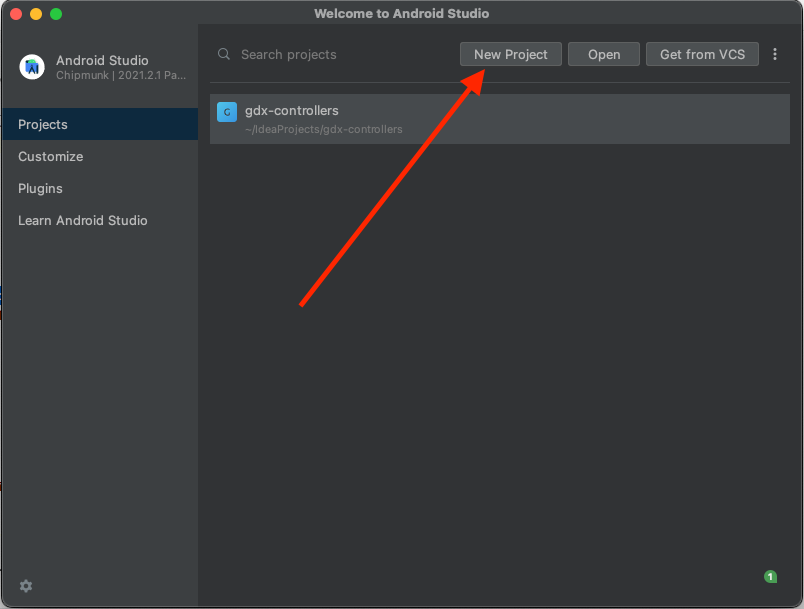Click the New Project button
The height and width of the screenshot is (609, 804).
pos(510,54)
